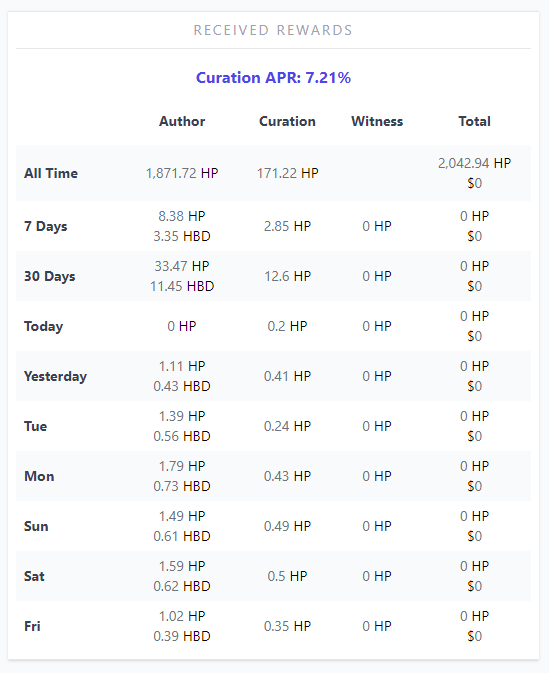
Task: Select the Author column header
Action: pyautogui.click(x=182, y=121)
